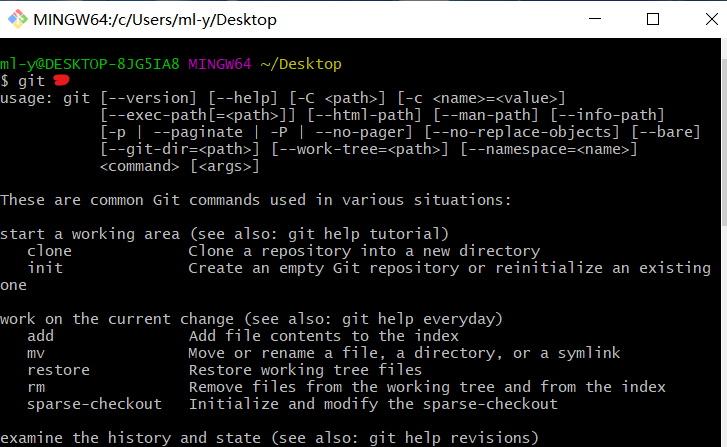The width and height of the screenshot is (727, 447).
Task: Click the 'start a working area' heading line
Action: click(224, 234)
